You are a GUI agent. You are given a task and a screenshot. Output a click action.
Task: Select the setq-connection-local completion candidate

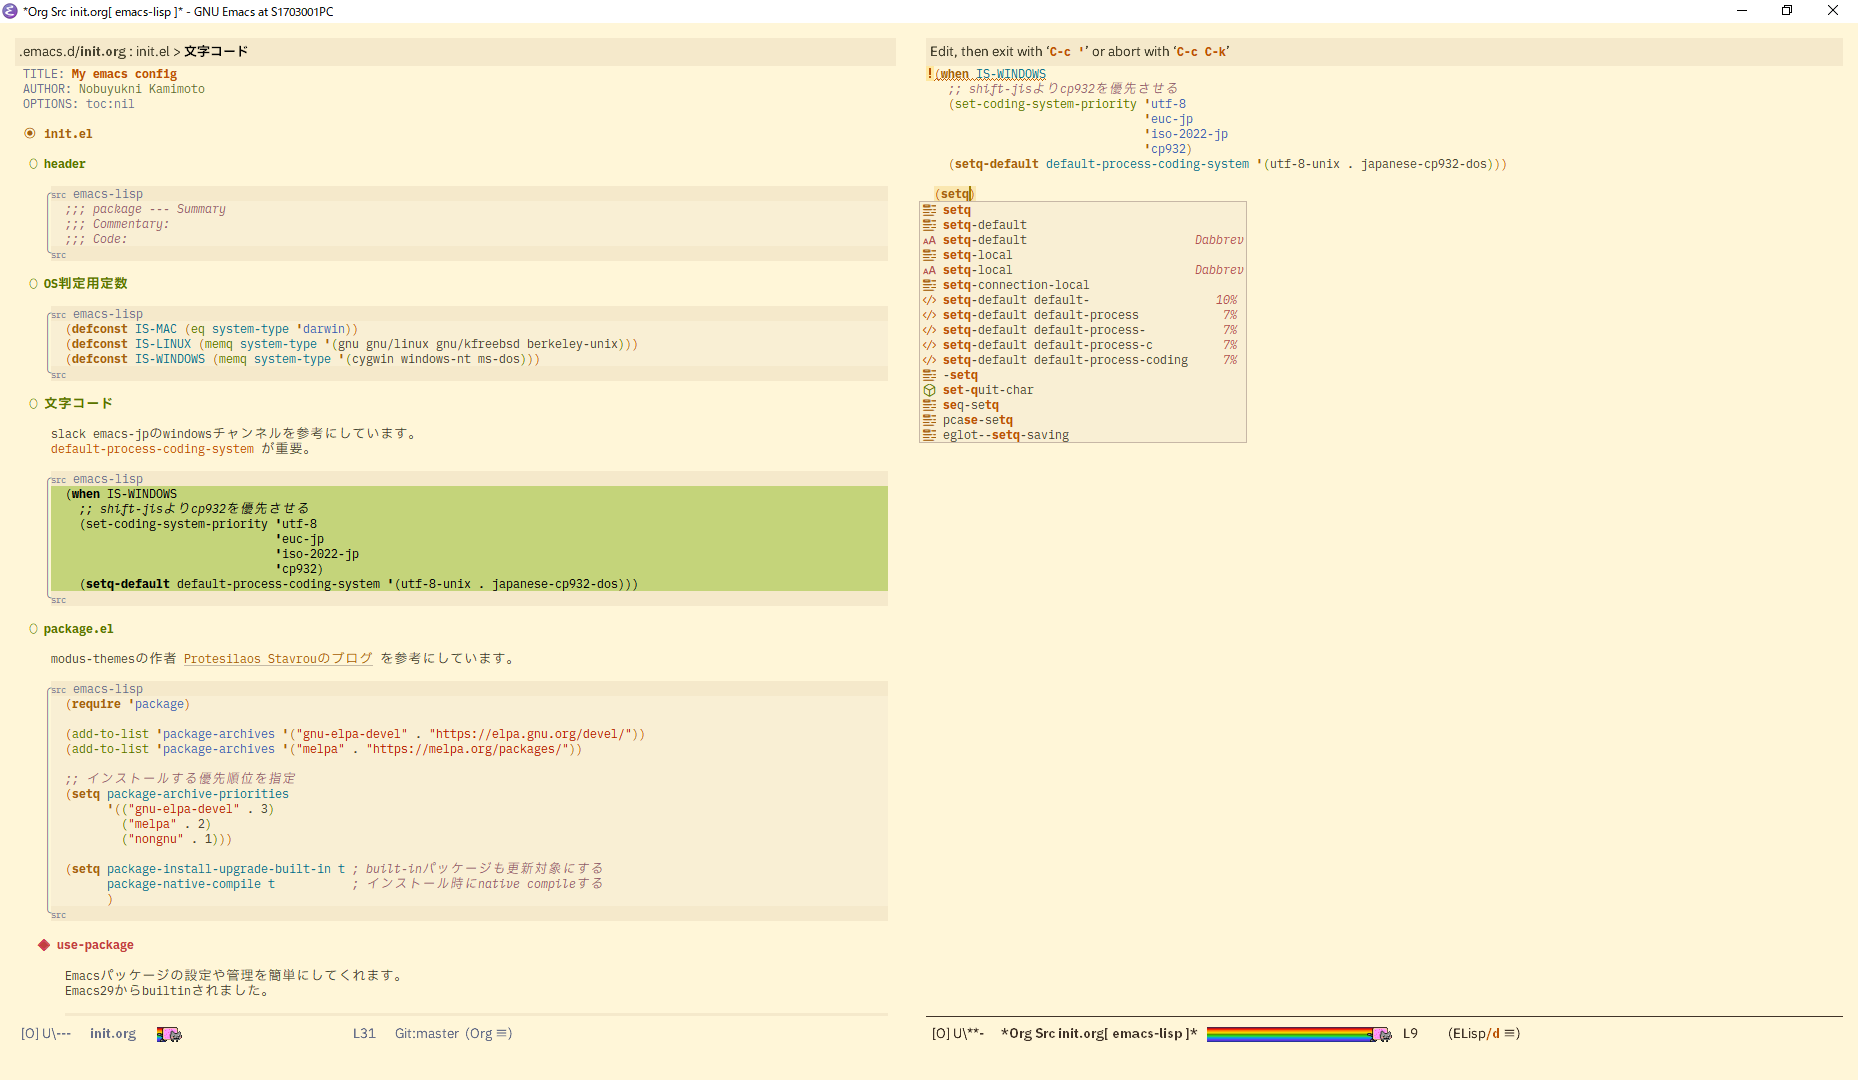1016,284
